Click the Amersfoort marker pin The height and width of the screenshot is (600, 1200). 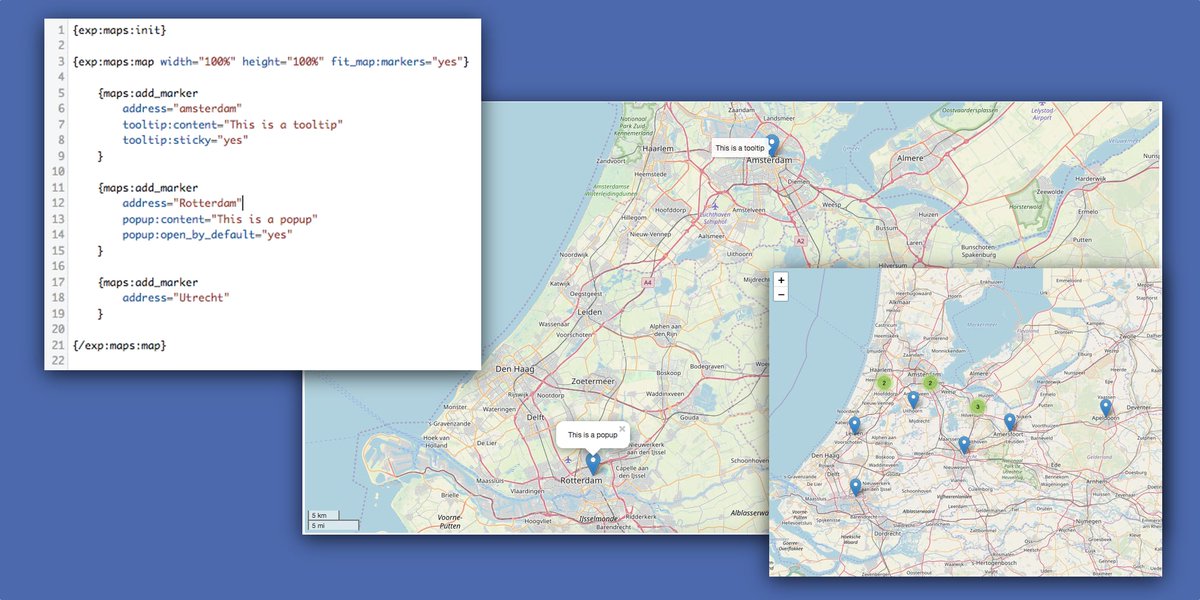1009,420
